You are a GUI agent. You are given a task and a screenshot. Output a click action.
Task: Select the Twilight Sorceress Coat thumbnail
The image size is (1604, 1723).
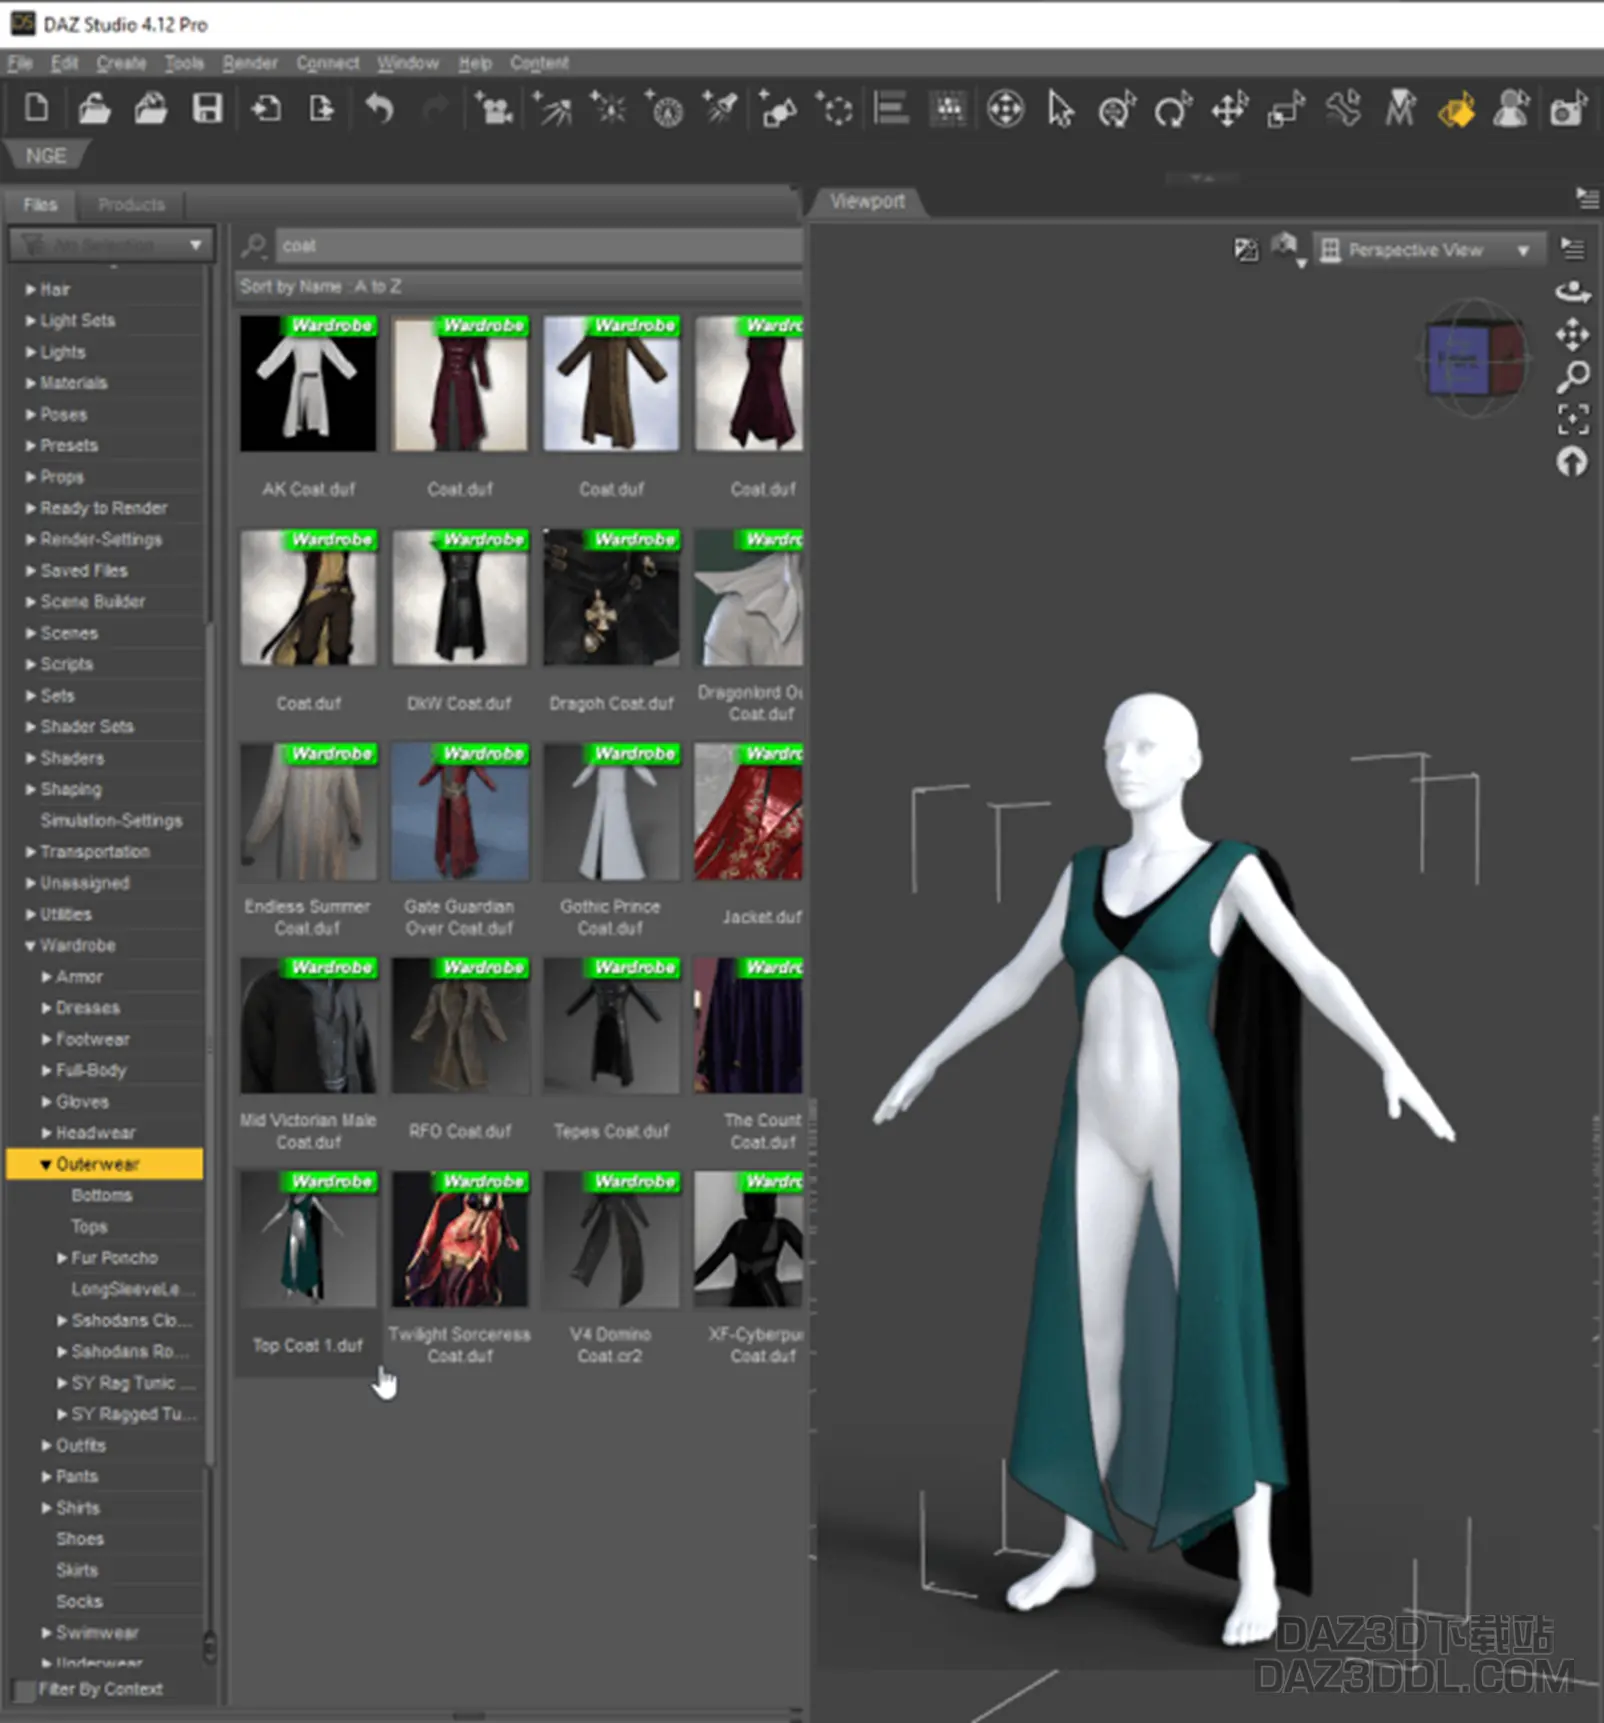coord(460,1240)
